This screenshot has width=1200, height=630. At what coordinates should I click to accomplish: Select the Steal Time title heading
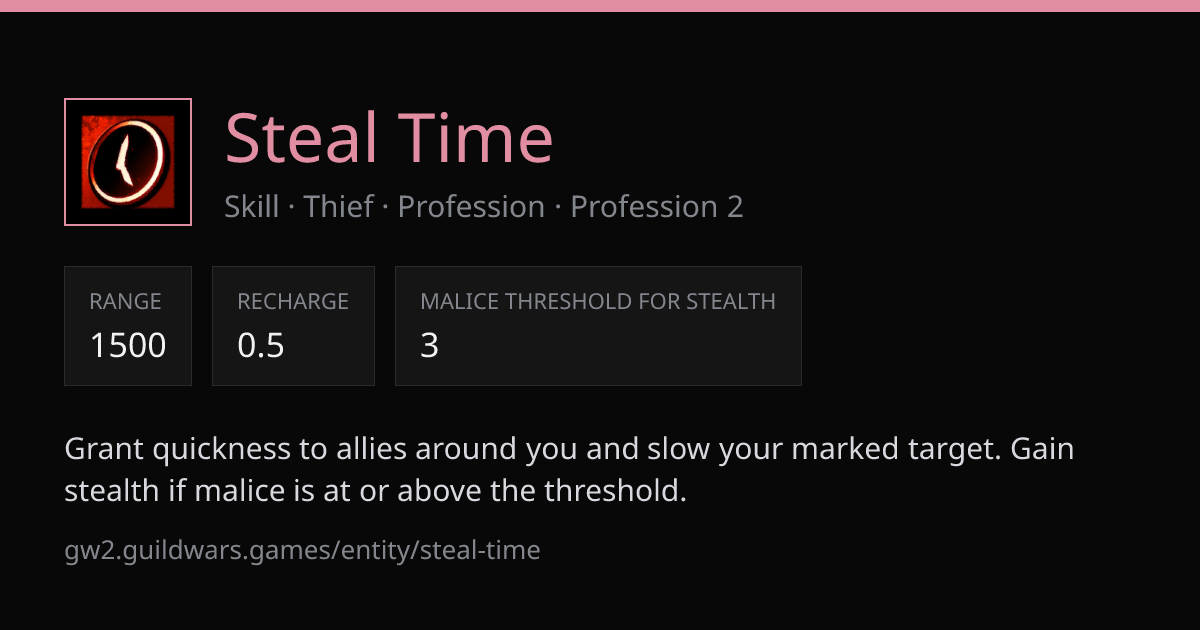[389, 138]
